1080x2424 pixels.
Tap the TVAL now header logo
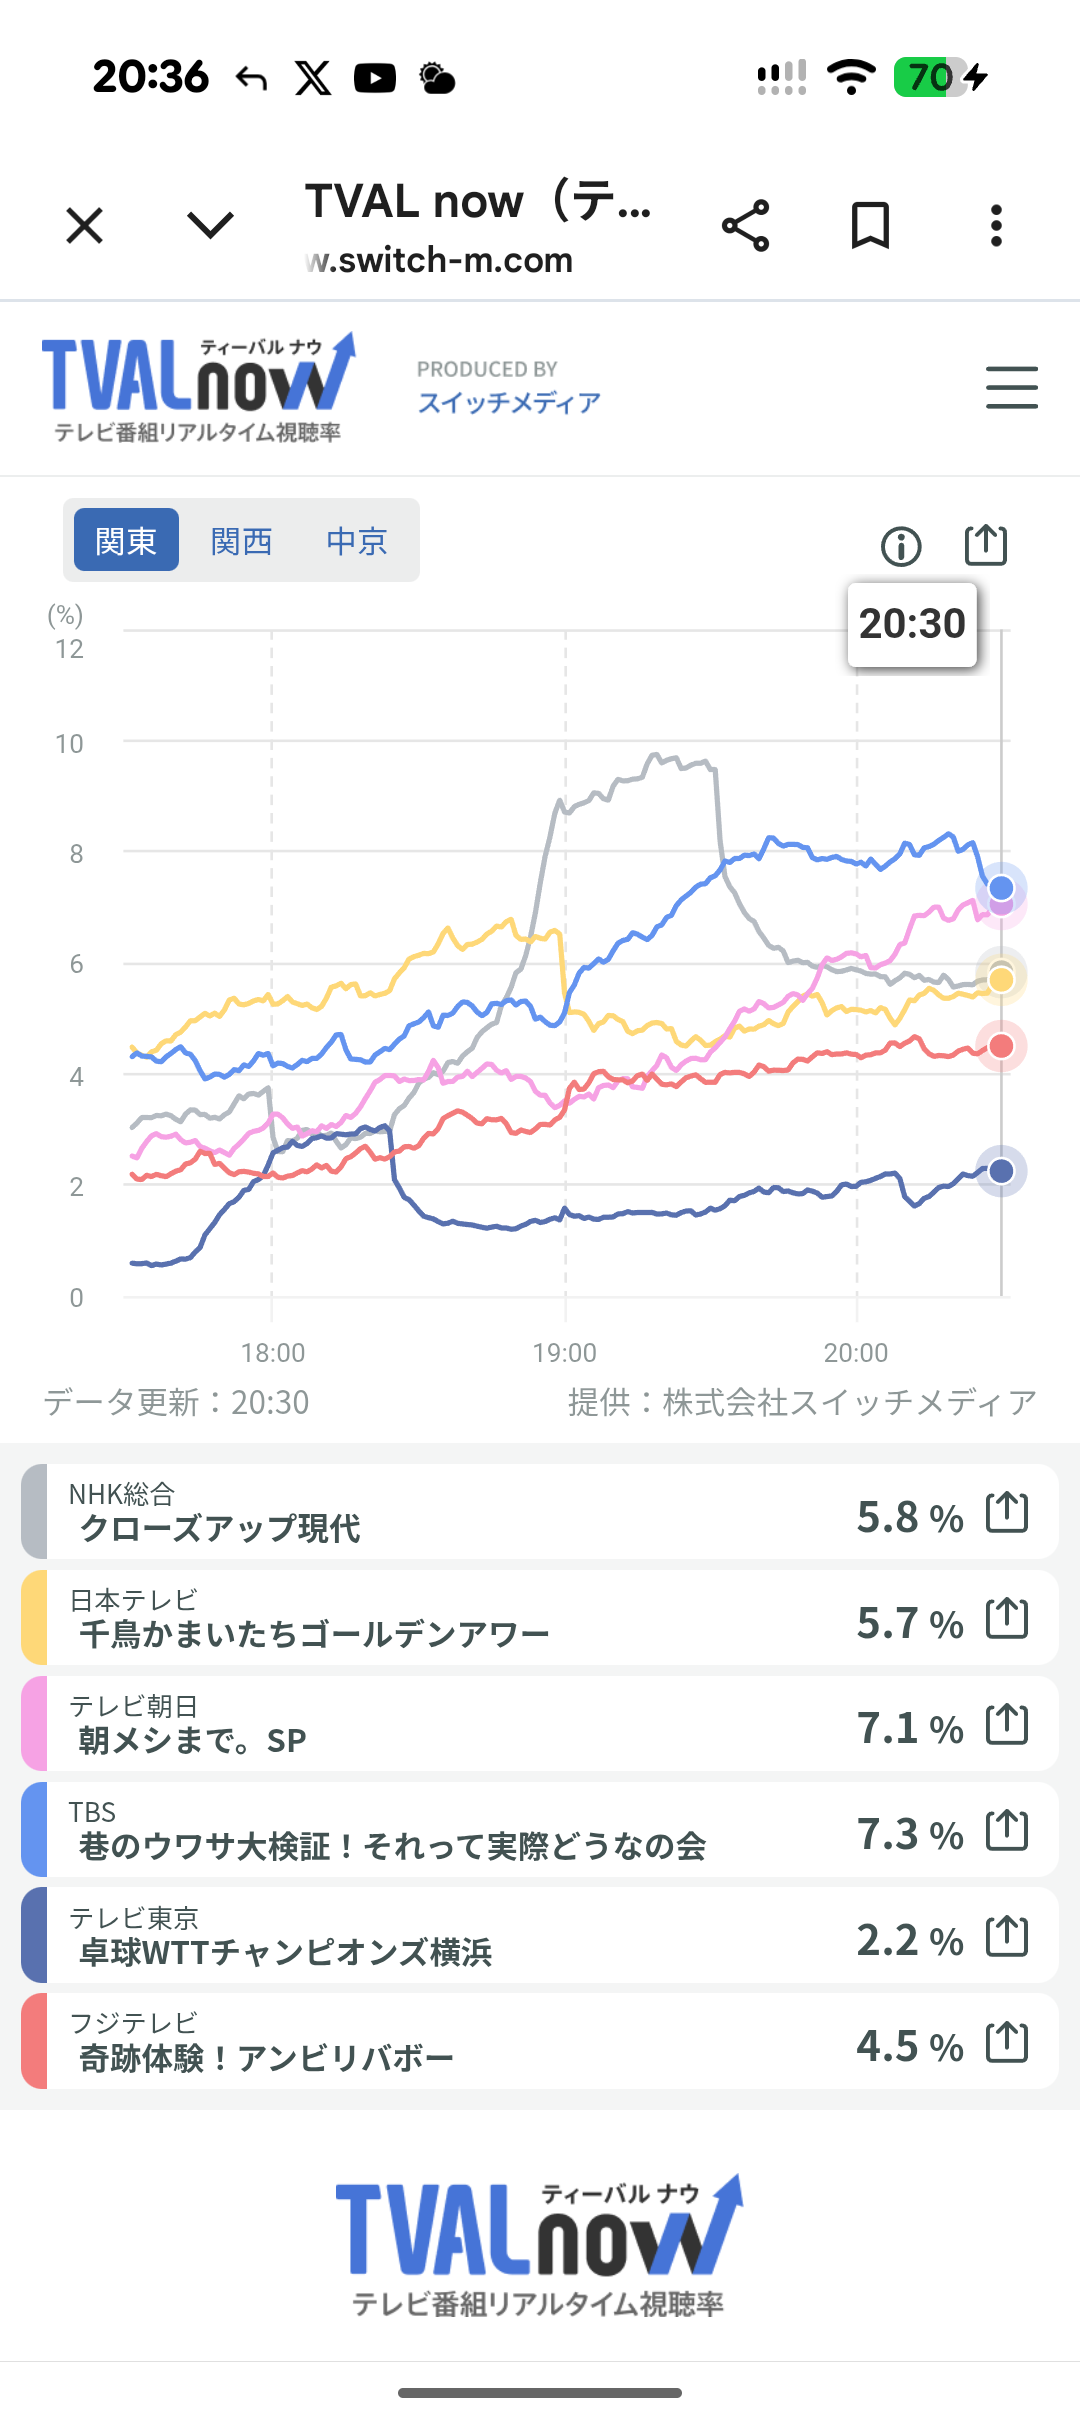pos(198,388)
